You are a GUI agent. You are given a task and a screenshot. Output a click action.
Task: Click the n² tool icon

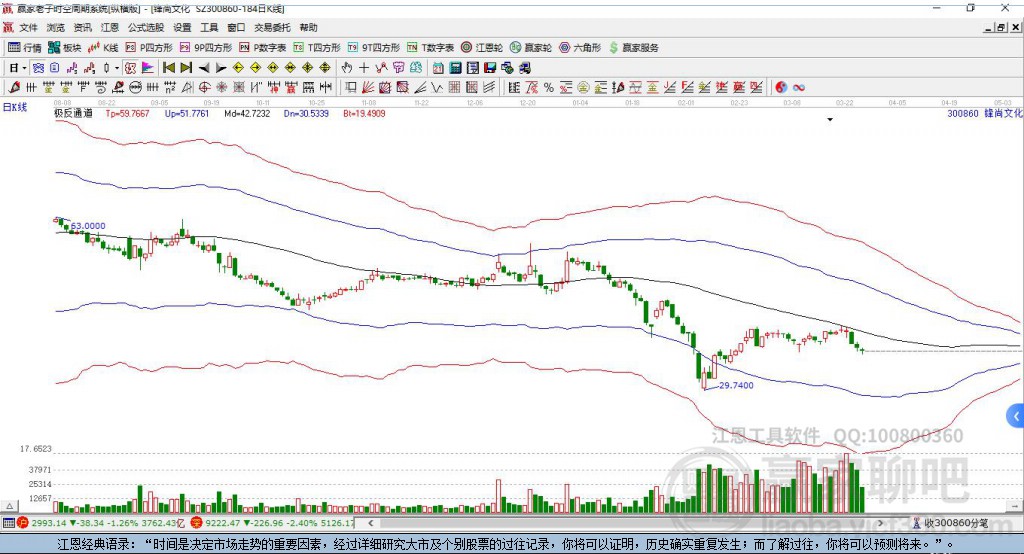[x=170, y=88]
